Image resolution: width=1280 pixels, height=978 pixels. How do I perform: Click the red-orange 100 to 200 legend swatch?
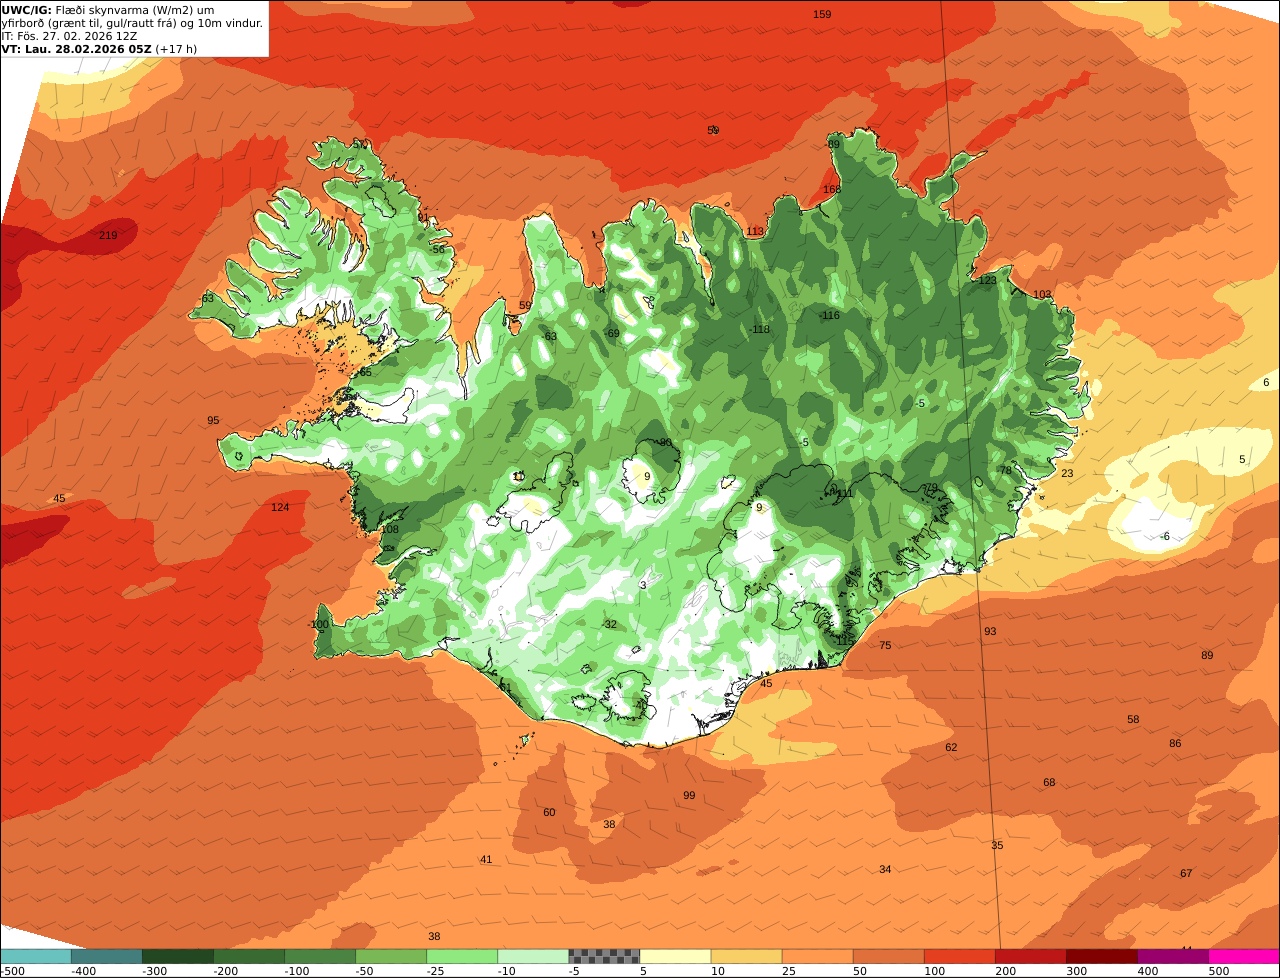pyautogui.click(x=959, y=956)
